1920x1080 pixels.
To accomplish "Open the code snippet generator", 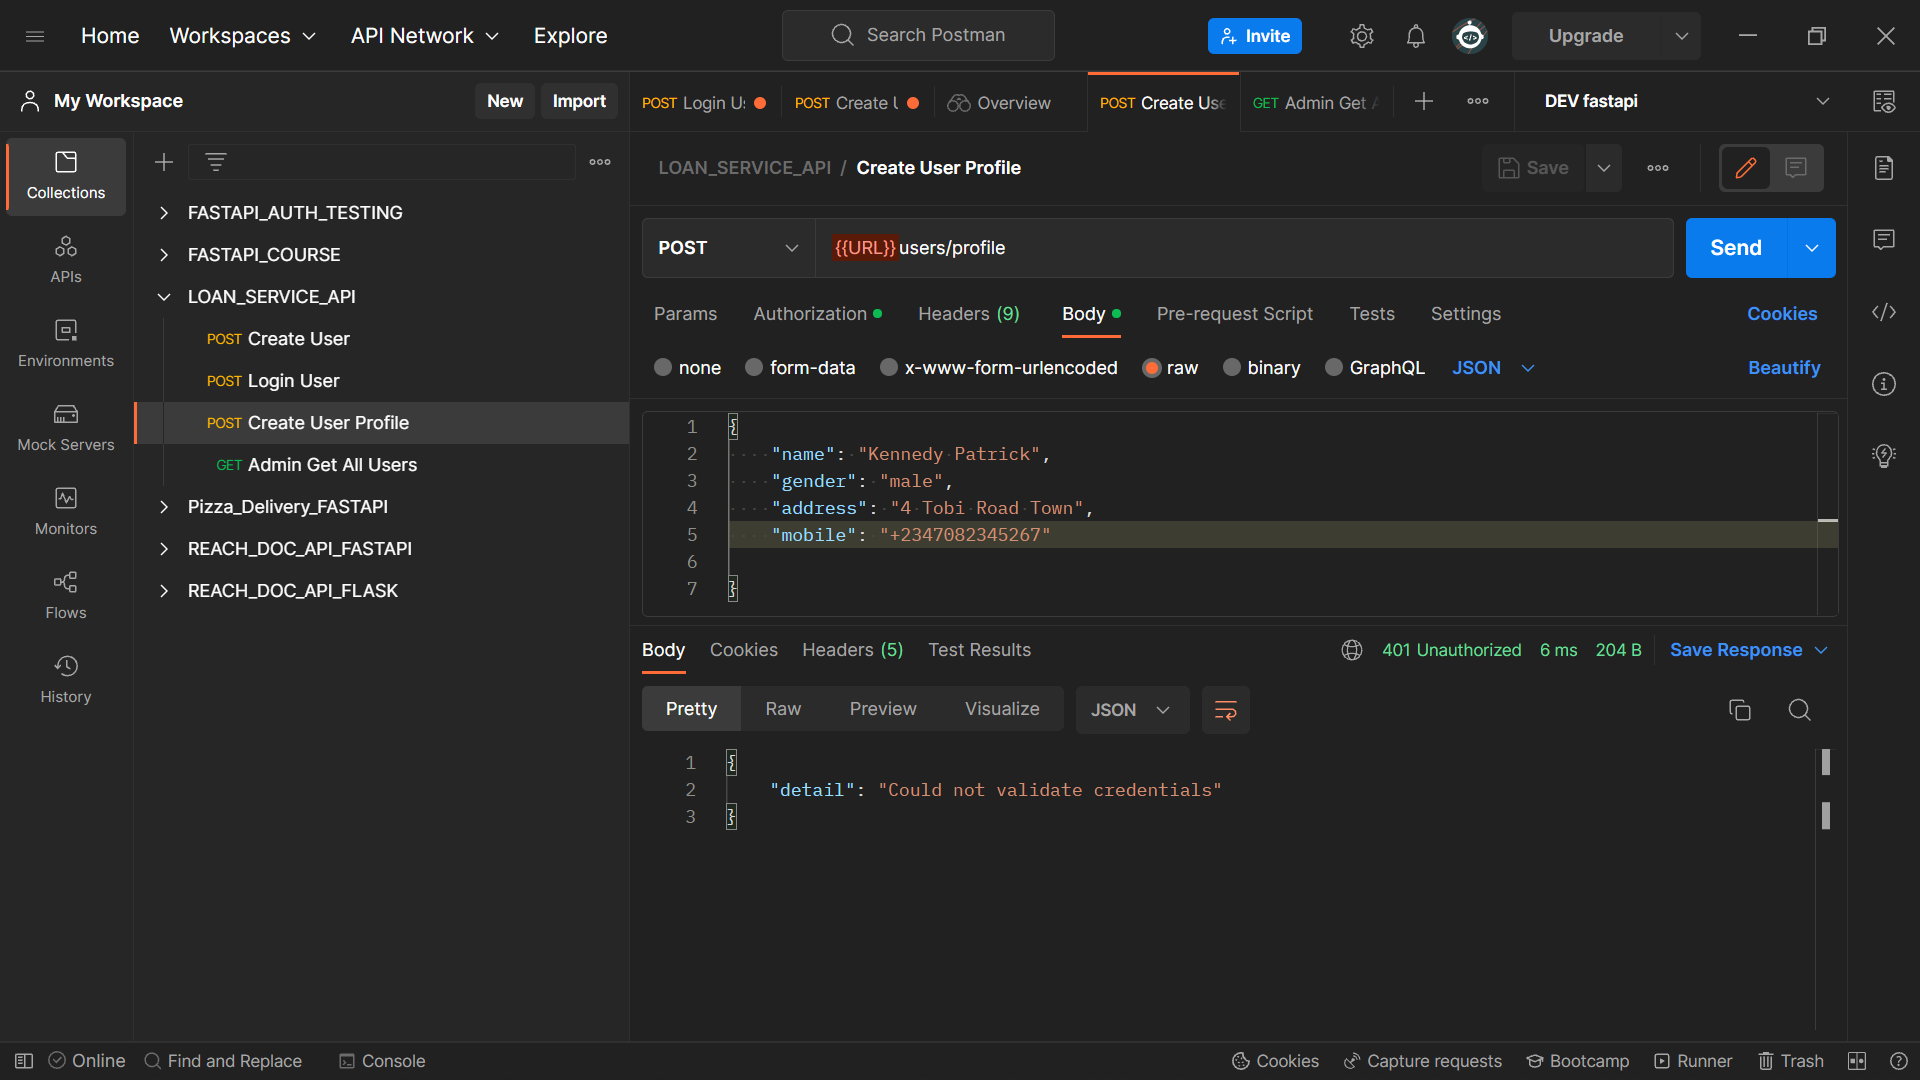I will [1884, 312].
